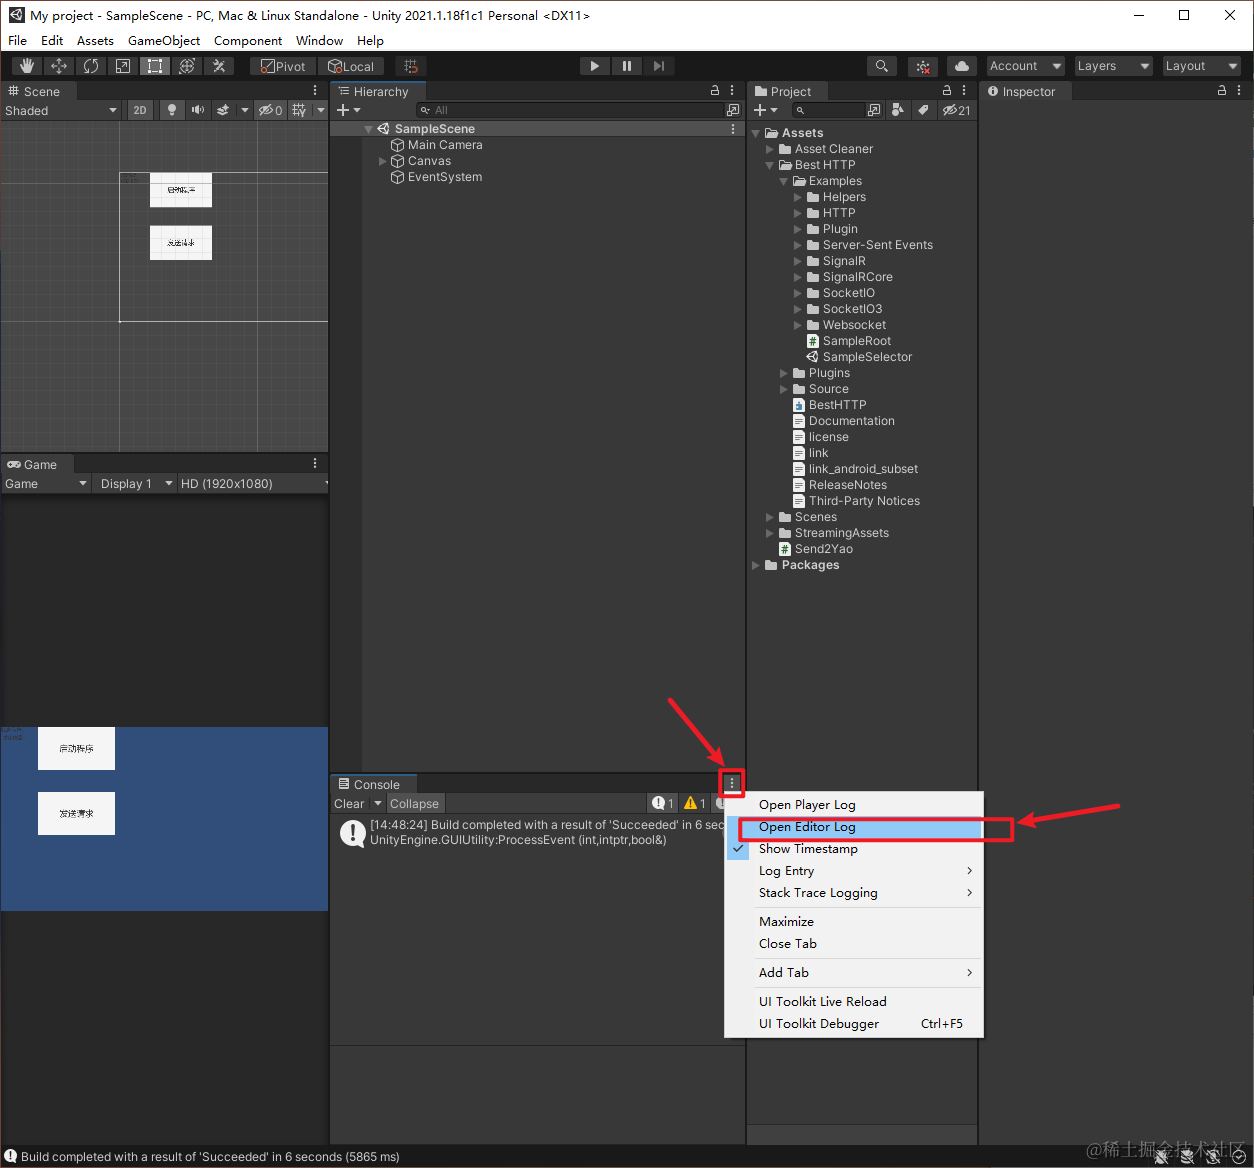
Task: Choose Open Player Log
Action: coord(854,805)
